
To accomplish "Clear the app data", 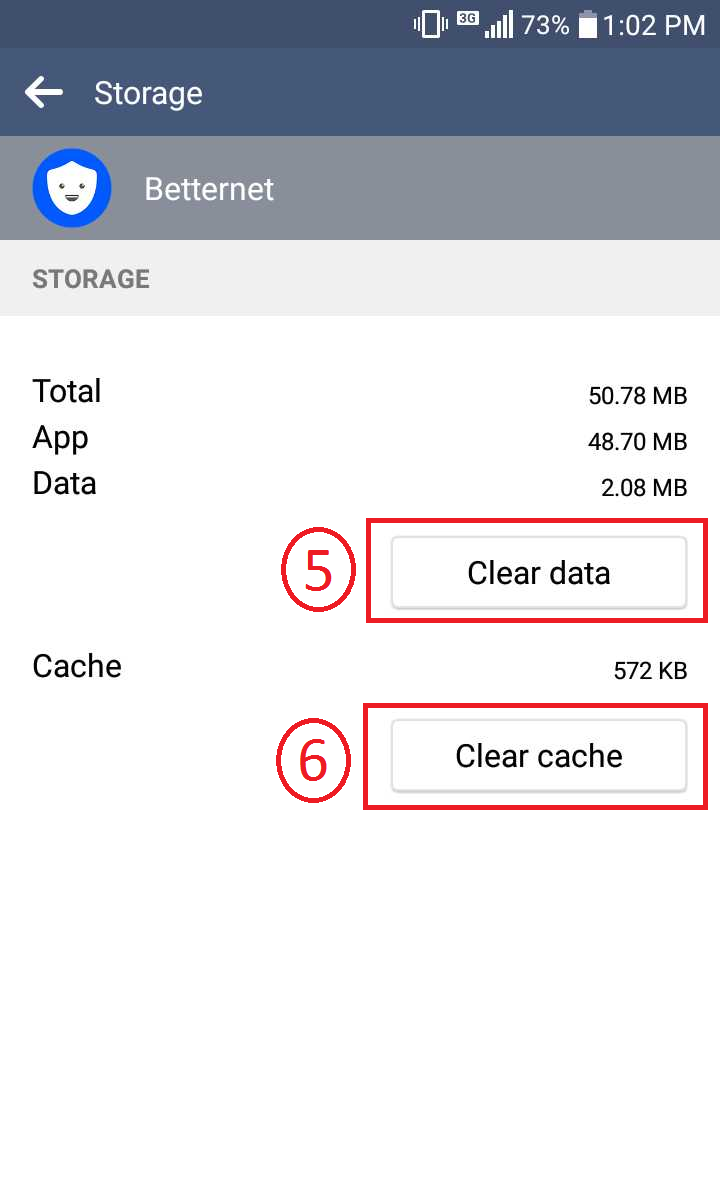I will pos(539,572).
